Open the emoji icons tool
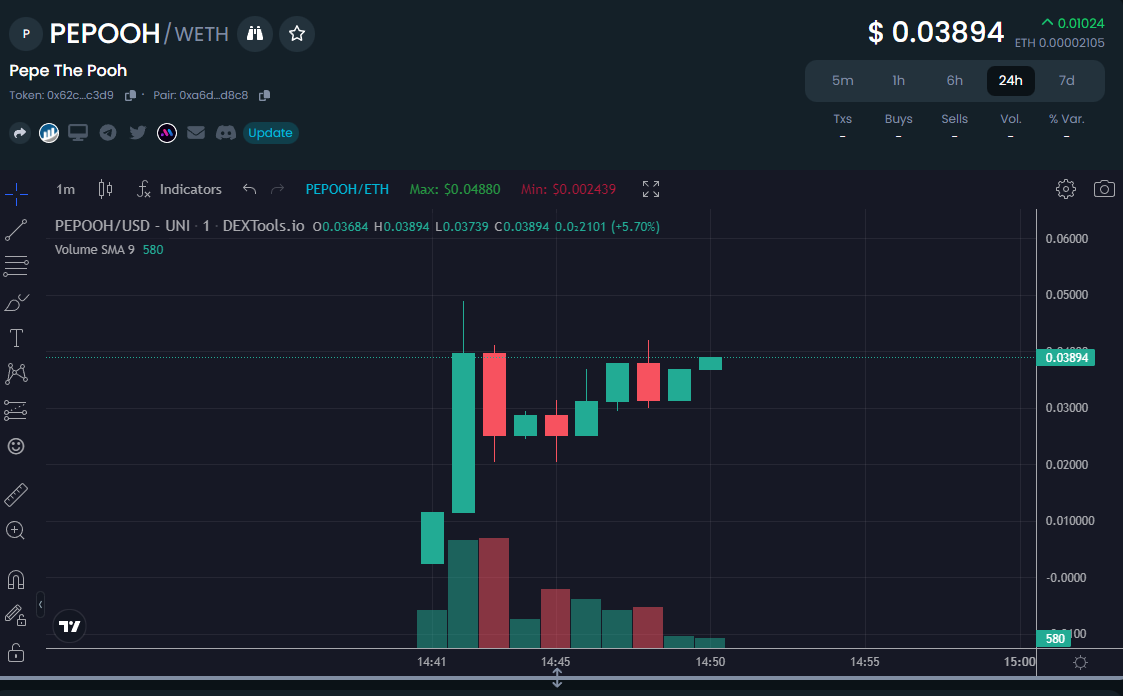 16,446
